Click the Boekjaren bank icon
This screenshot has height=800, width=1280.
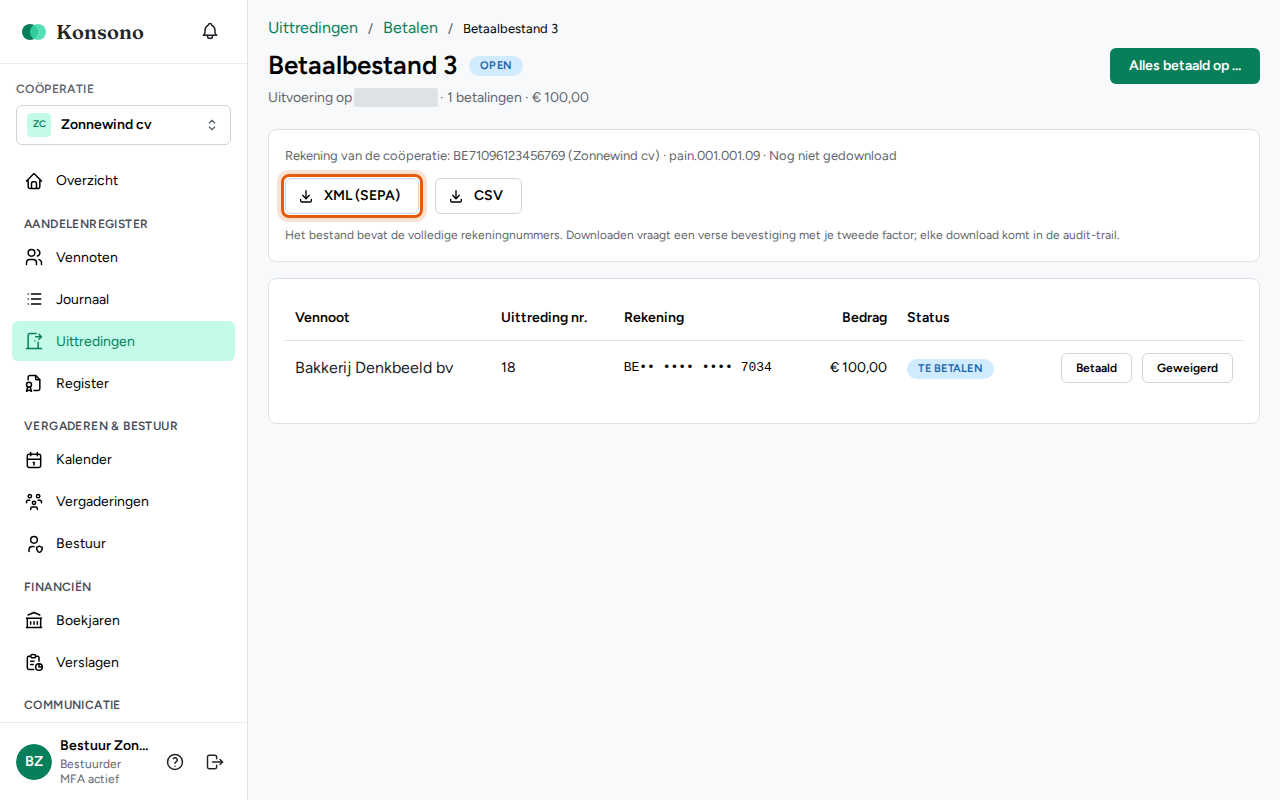(x=34, y=621)
